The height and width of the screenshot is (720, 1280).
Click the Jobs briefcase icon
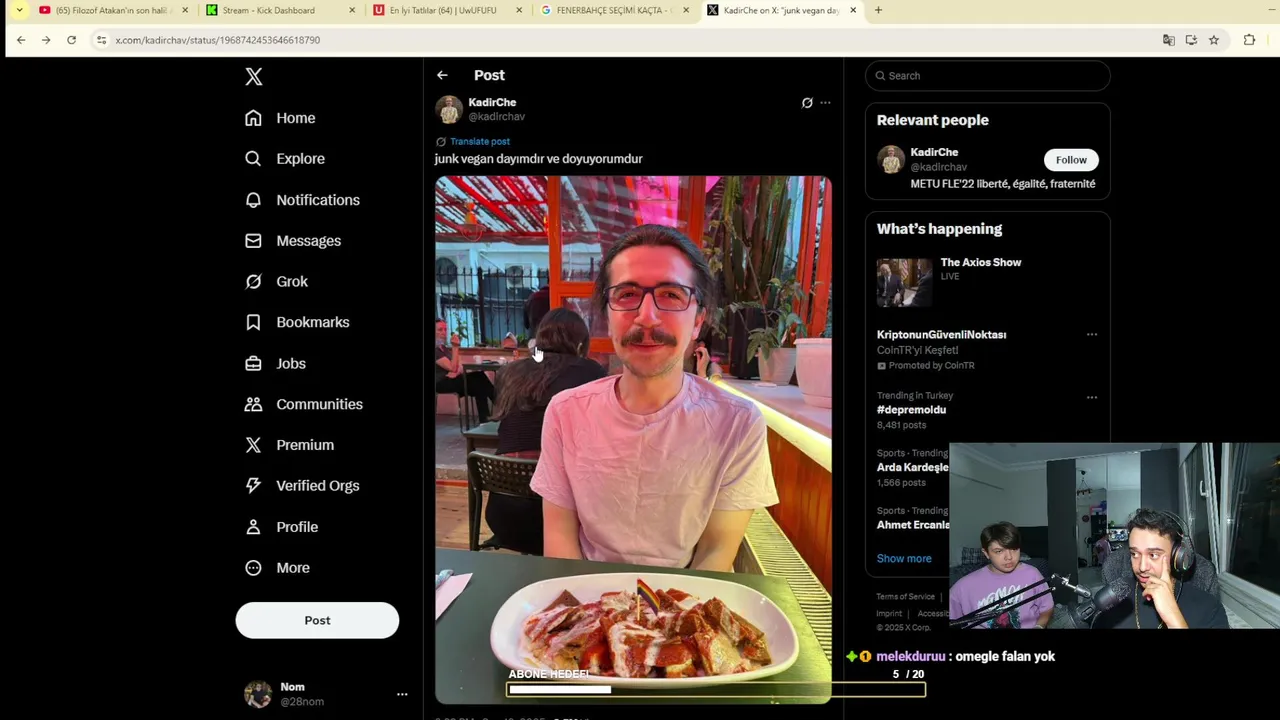pos(253,363)
